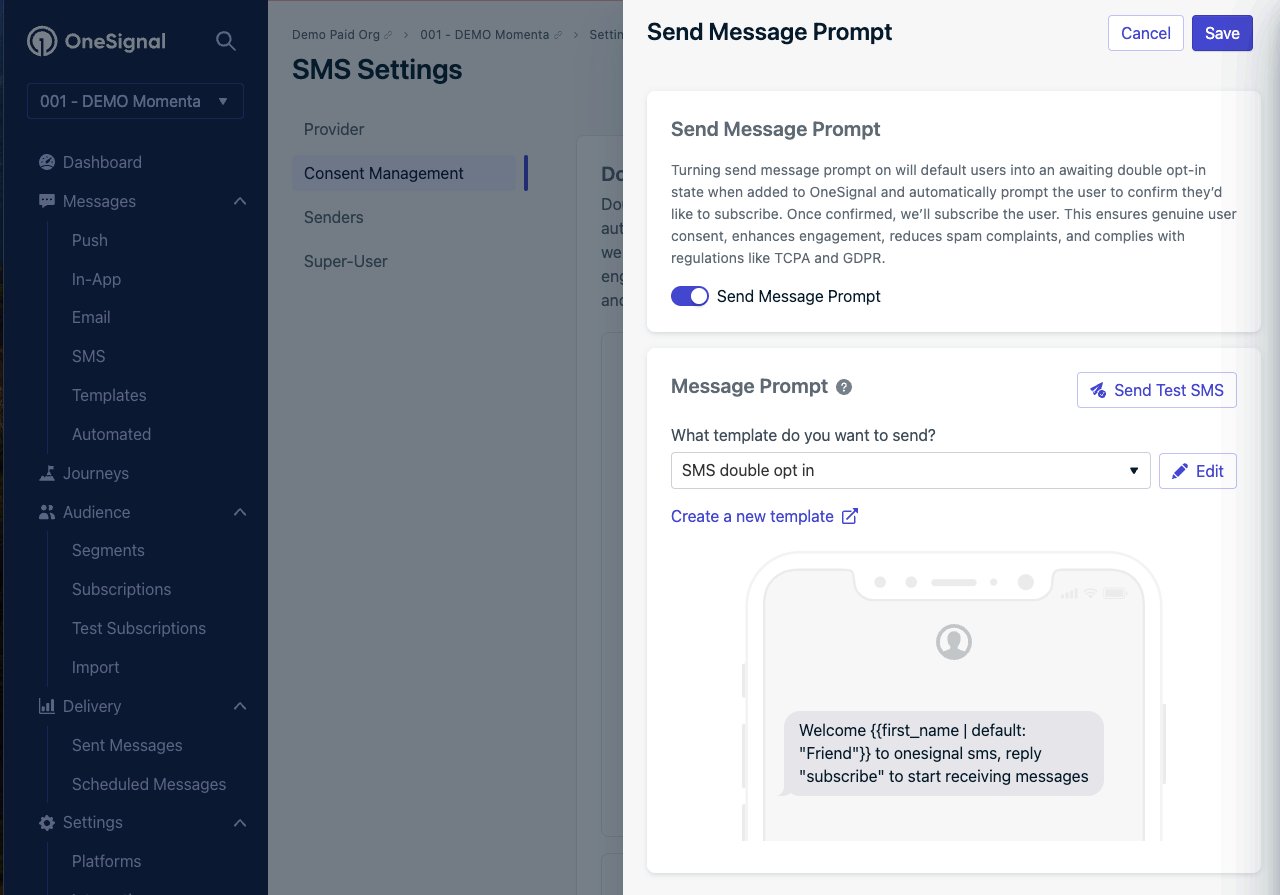
Task: Open the SMS double opt in template dropdown
Action: [911, 470]
